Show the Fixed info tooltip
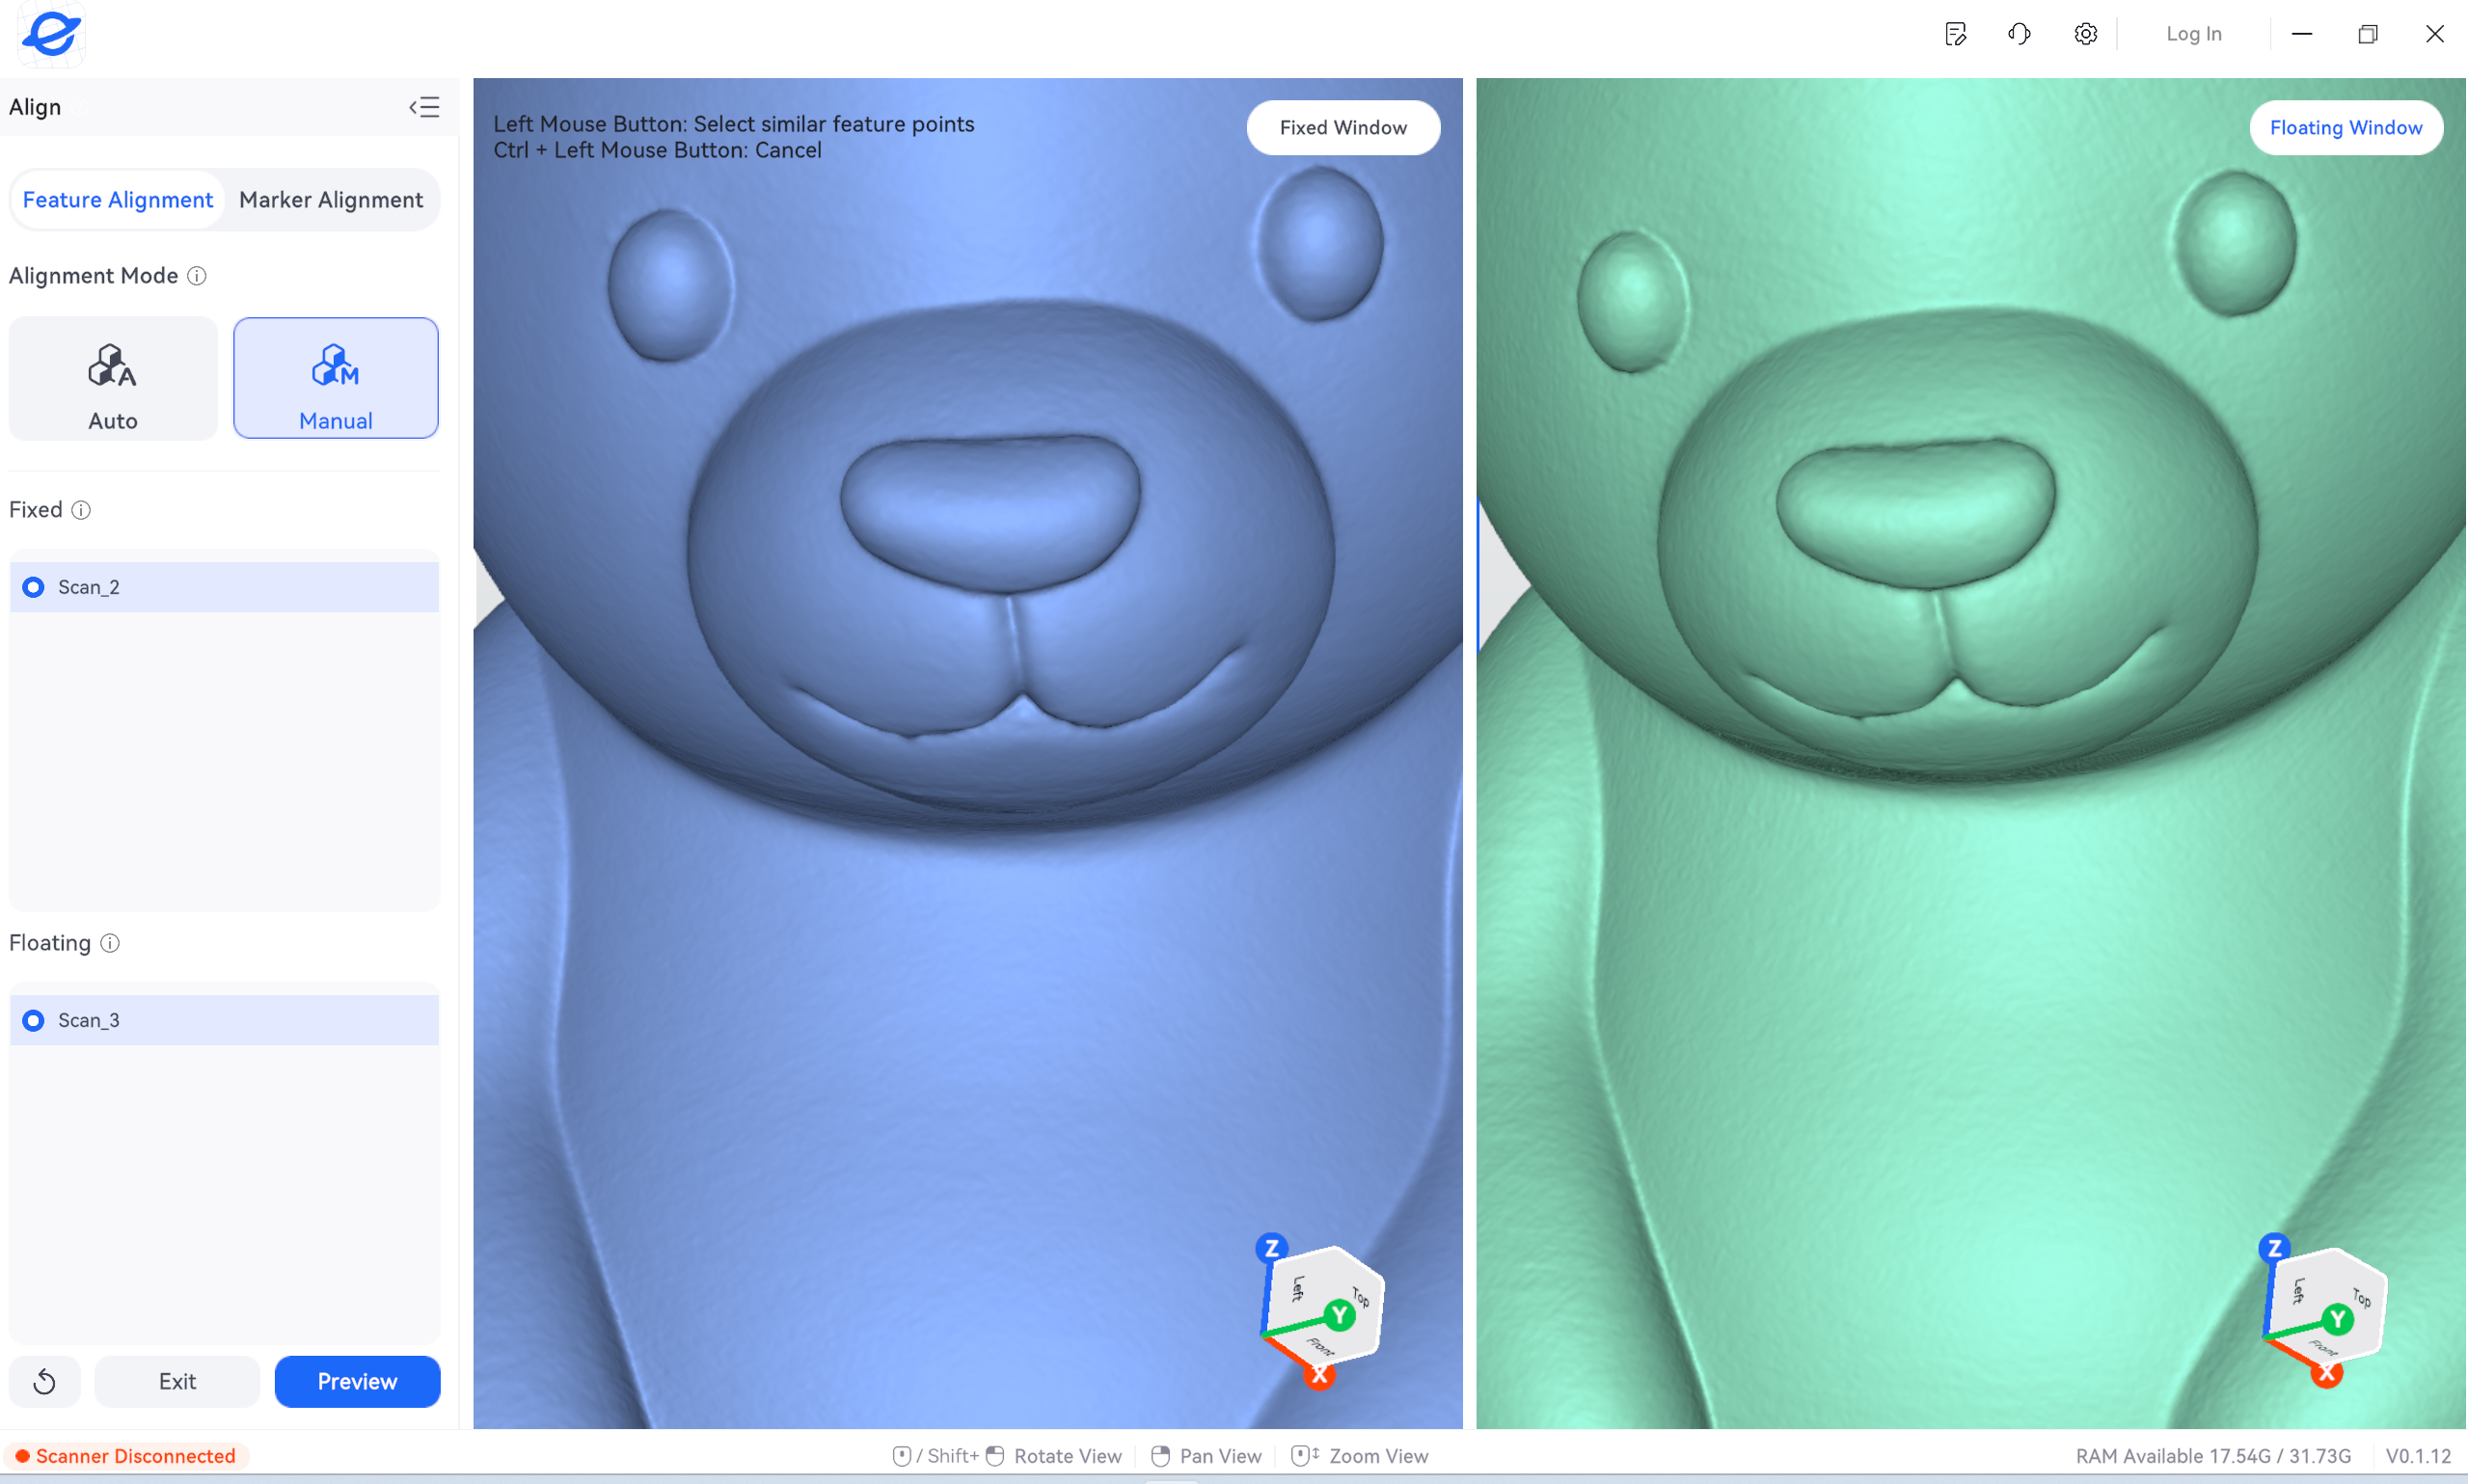 [x=81, y=510]
